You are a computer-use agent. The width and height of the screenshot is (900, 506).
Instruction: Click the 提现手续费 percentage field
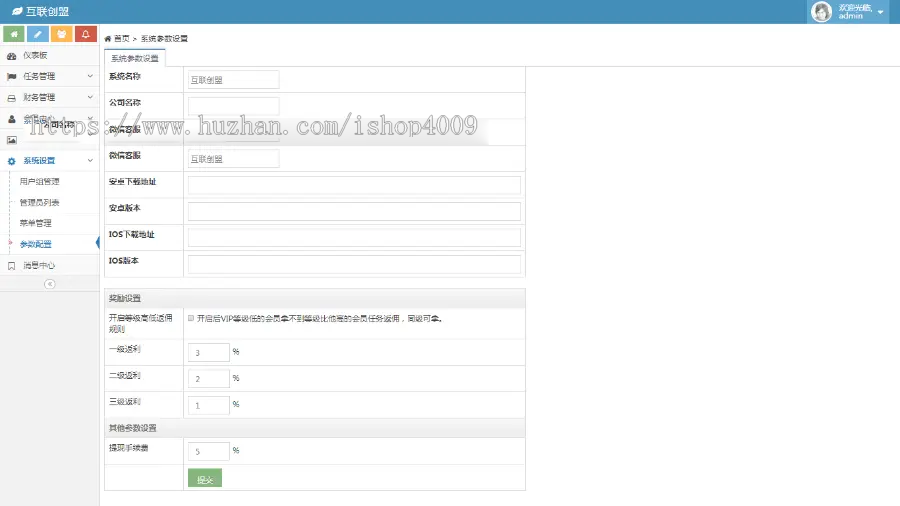pyautogui.click(x=209, y=451)
